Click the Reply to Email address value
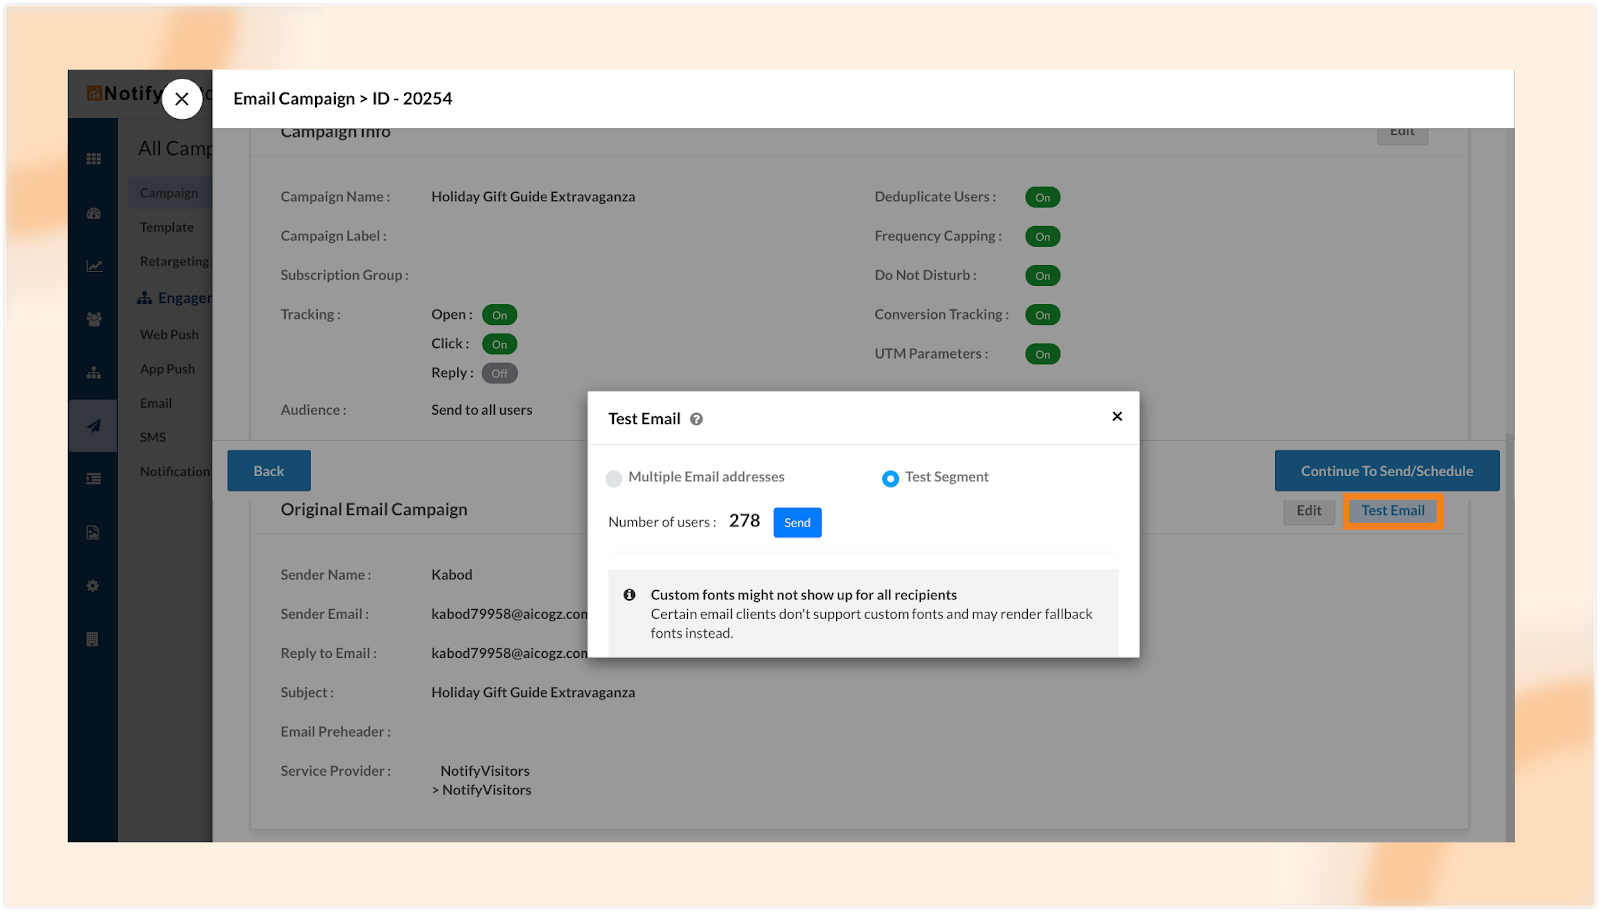This screenshot has height=912, width=1600. click(x=510, y=653)
